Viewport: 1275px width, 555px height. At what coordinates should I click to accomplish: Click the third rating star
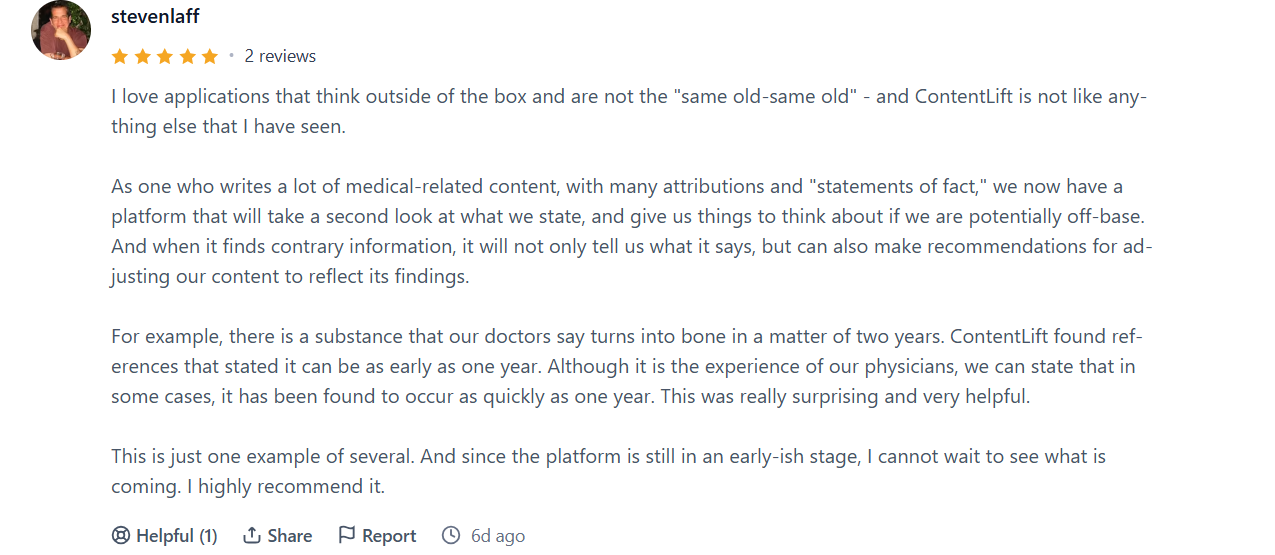(164, 57)
